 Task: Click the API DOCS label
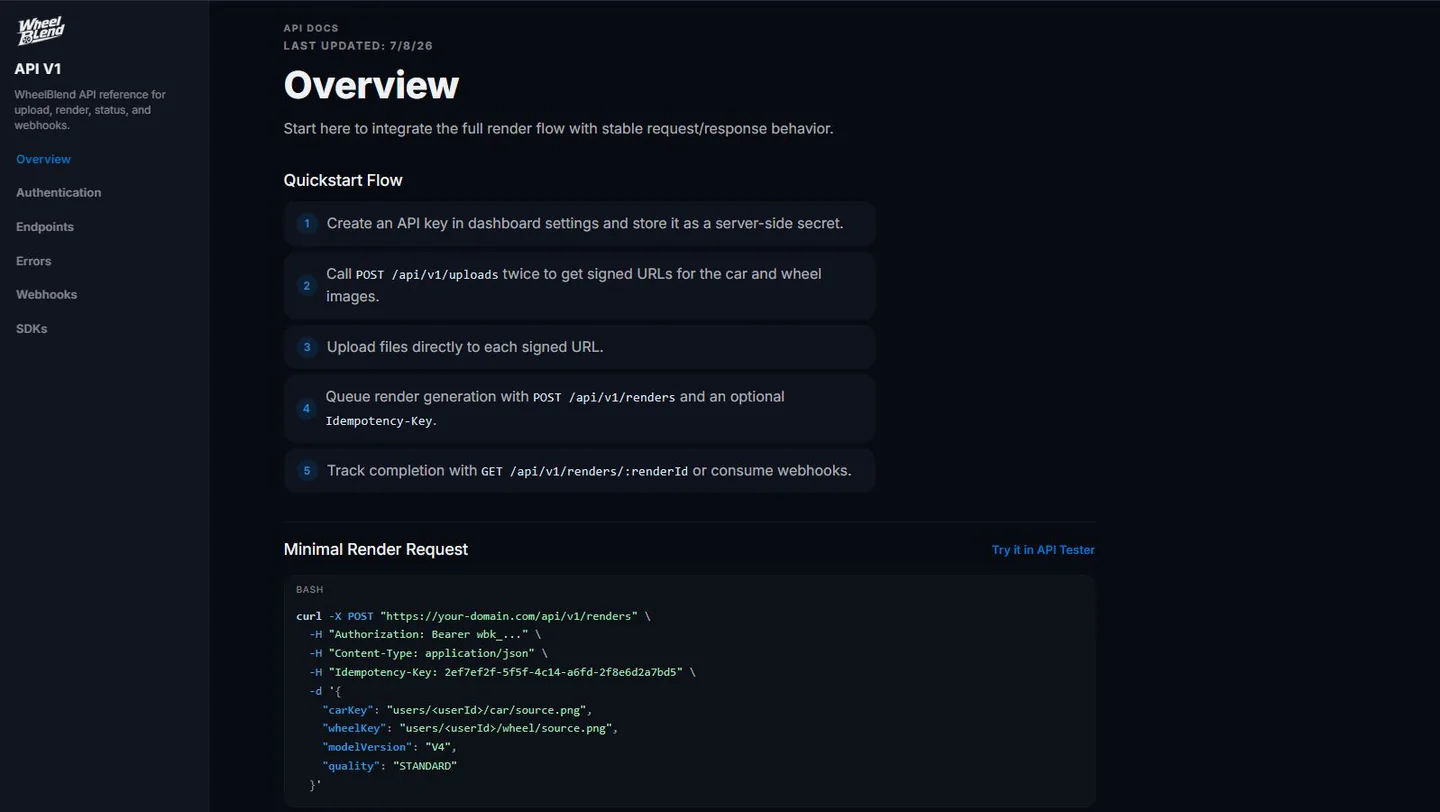point(311,29)
